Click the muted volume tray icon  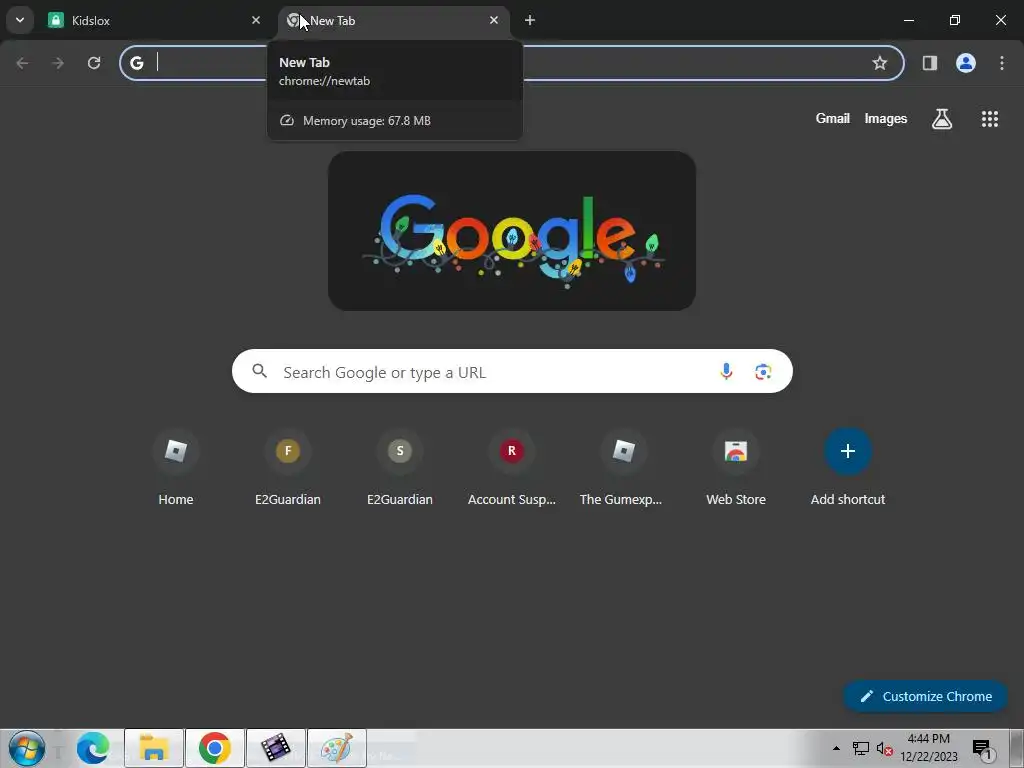(x=884, y=748)
